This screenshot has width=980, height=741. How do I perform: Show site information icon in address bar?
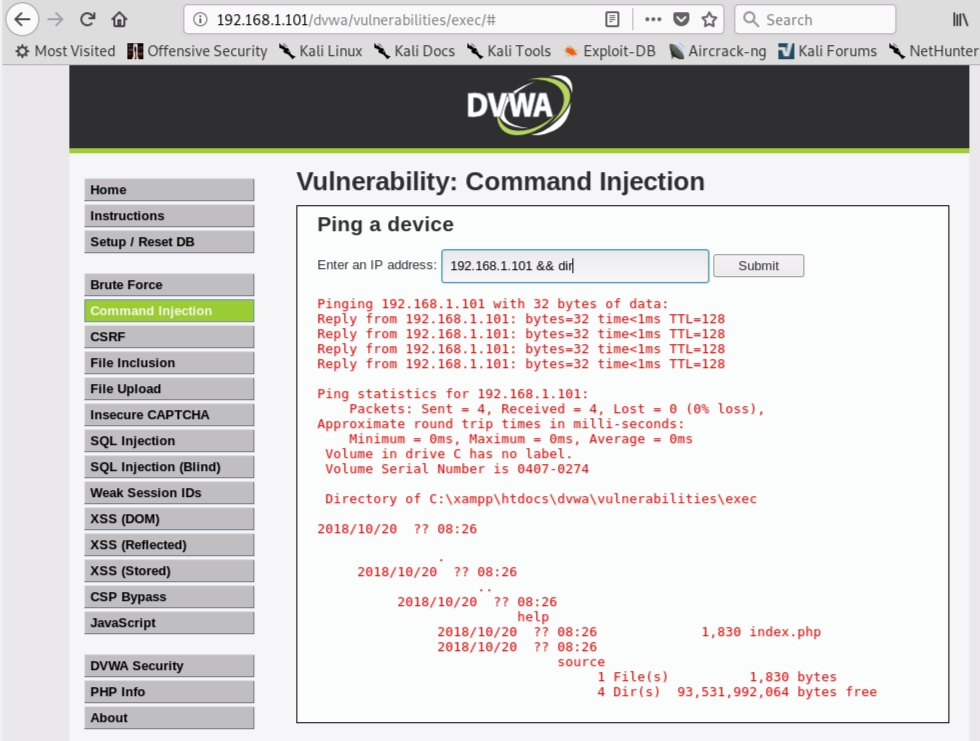click(x=200, y=20)
